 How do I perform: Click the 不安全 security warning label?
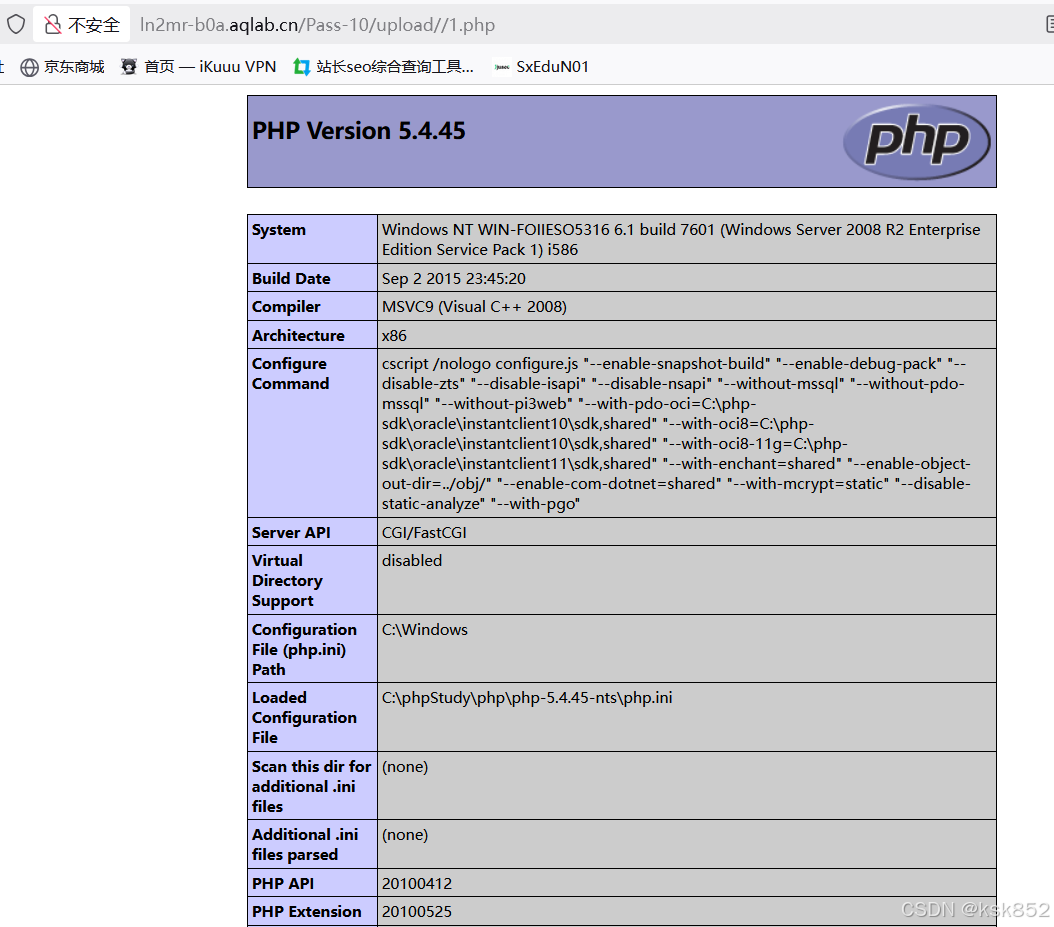tap(94, 25)
